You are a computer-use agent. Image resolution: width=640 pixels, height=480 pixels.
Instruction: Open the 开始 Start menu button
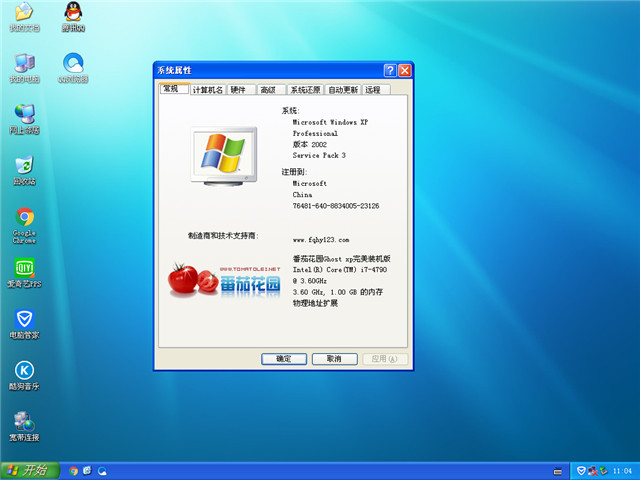click(30, 471)
